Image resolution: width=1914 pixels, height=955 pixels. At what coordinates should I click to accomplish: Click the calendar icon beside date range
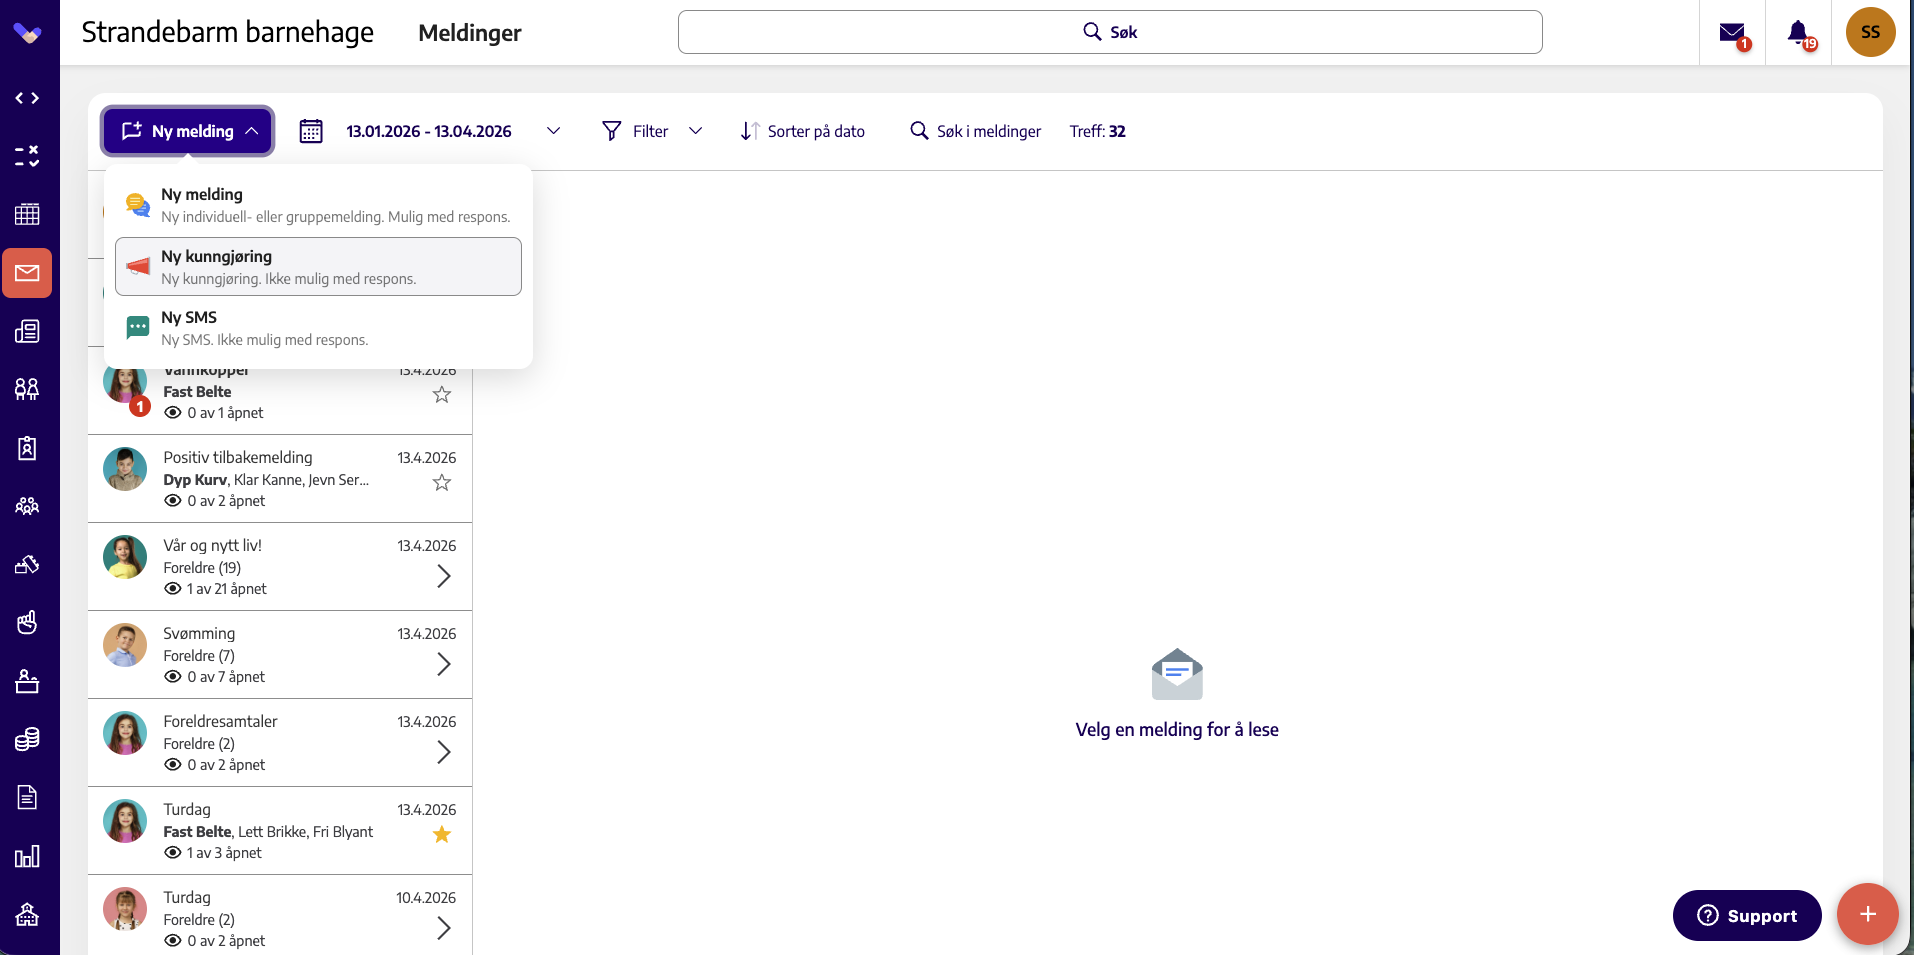tap(311, 131)
